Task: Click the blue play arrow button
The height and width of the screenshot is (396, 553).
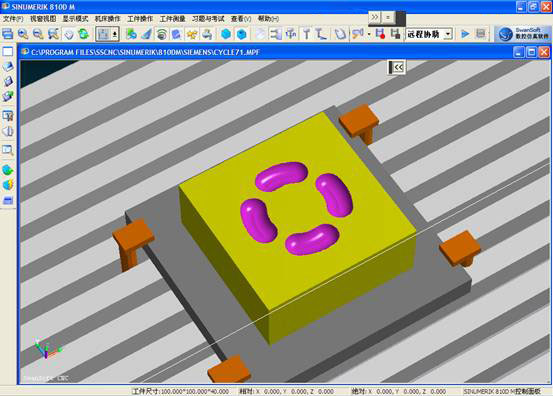Action: pos(465,34)
